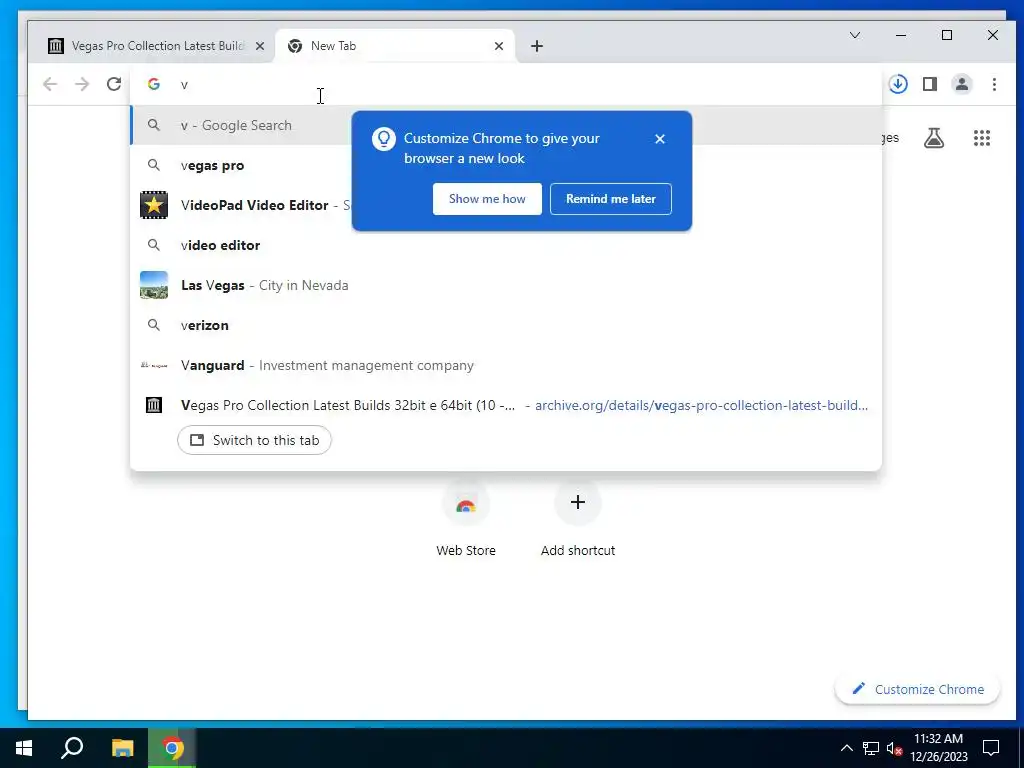Select the New Tab tab

pos(395,46)
